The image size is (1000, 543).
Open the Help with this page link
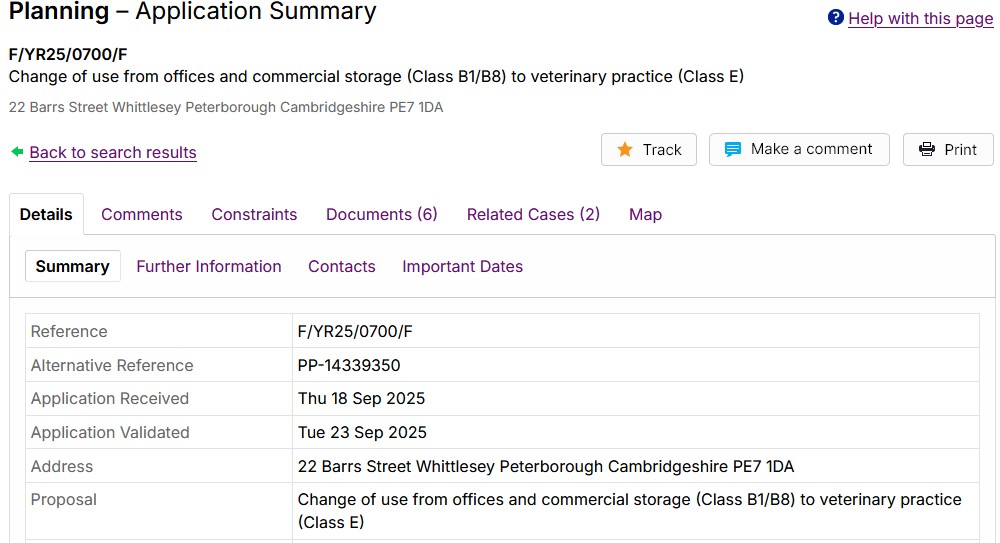point(920,18)
